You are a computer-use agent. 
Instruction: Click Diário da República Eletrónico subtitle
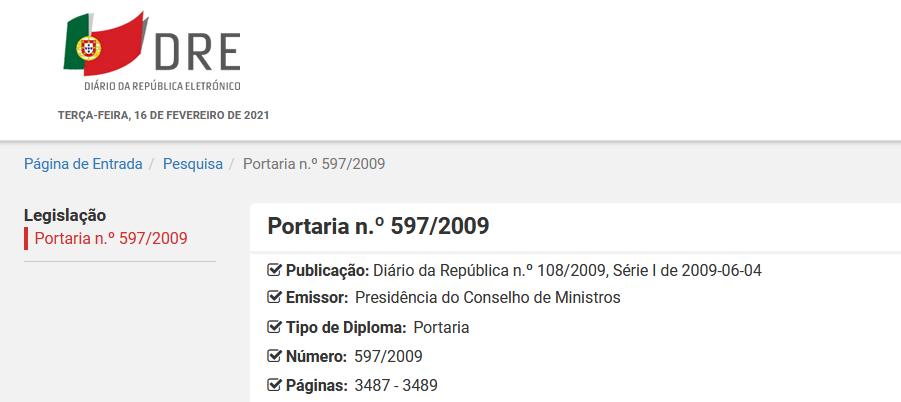pos(163,86)
